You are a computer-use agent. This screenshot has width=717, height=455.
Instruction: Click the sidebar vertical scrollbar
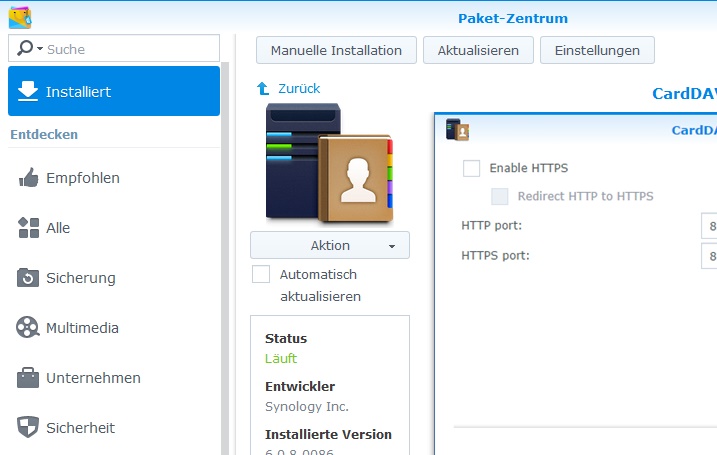[x=225, y=258]
